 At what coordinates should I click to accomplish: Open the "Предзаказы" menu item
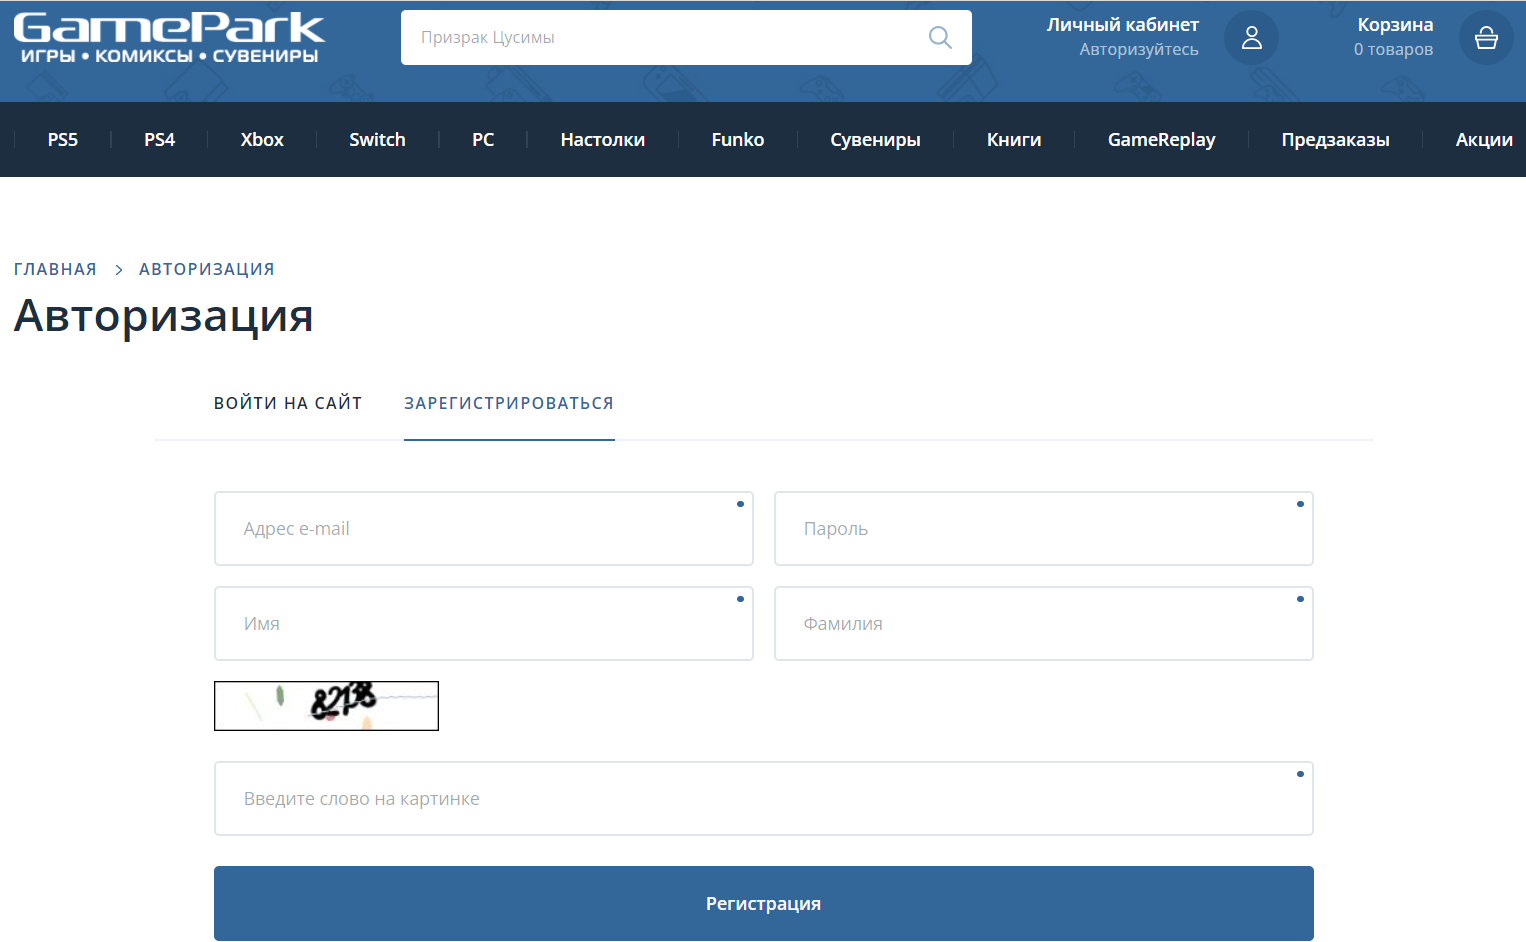pyautogui.click(x=1336, y=140)
